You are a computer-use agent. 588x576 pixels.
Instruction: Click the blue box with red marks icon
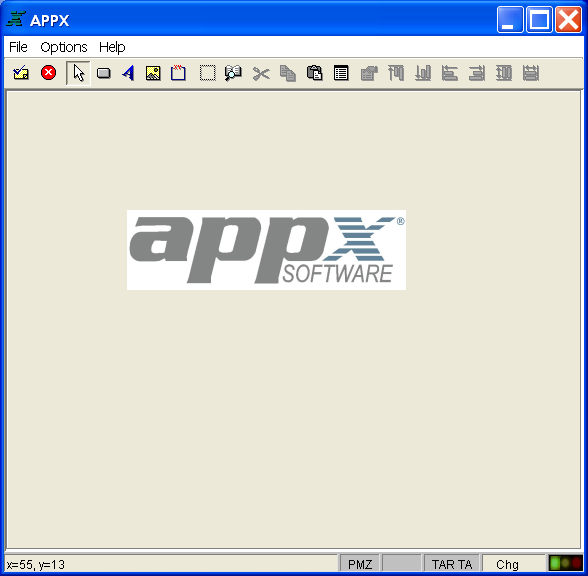click(x=178, y=73)
